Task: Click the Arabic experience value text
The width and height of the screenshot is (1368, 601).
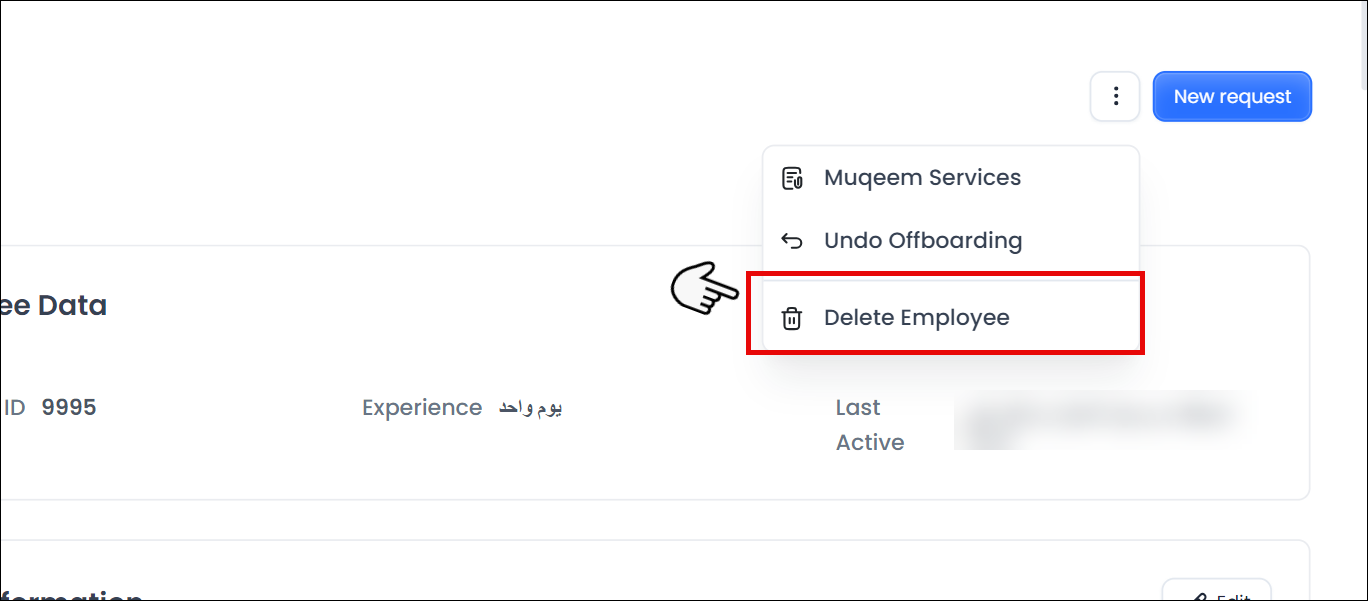Action: pyautogui.click(x=530, y=408)
